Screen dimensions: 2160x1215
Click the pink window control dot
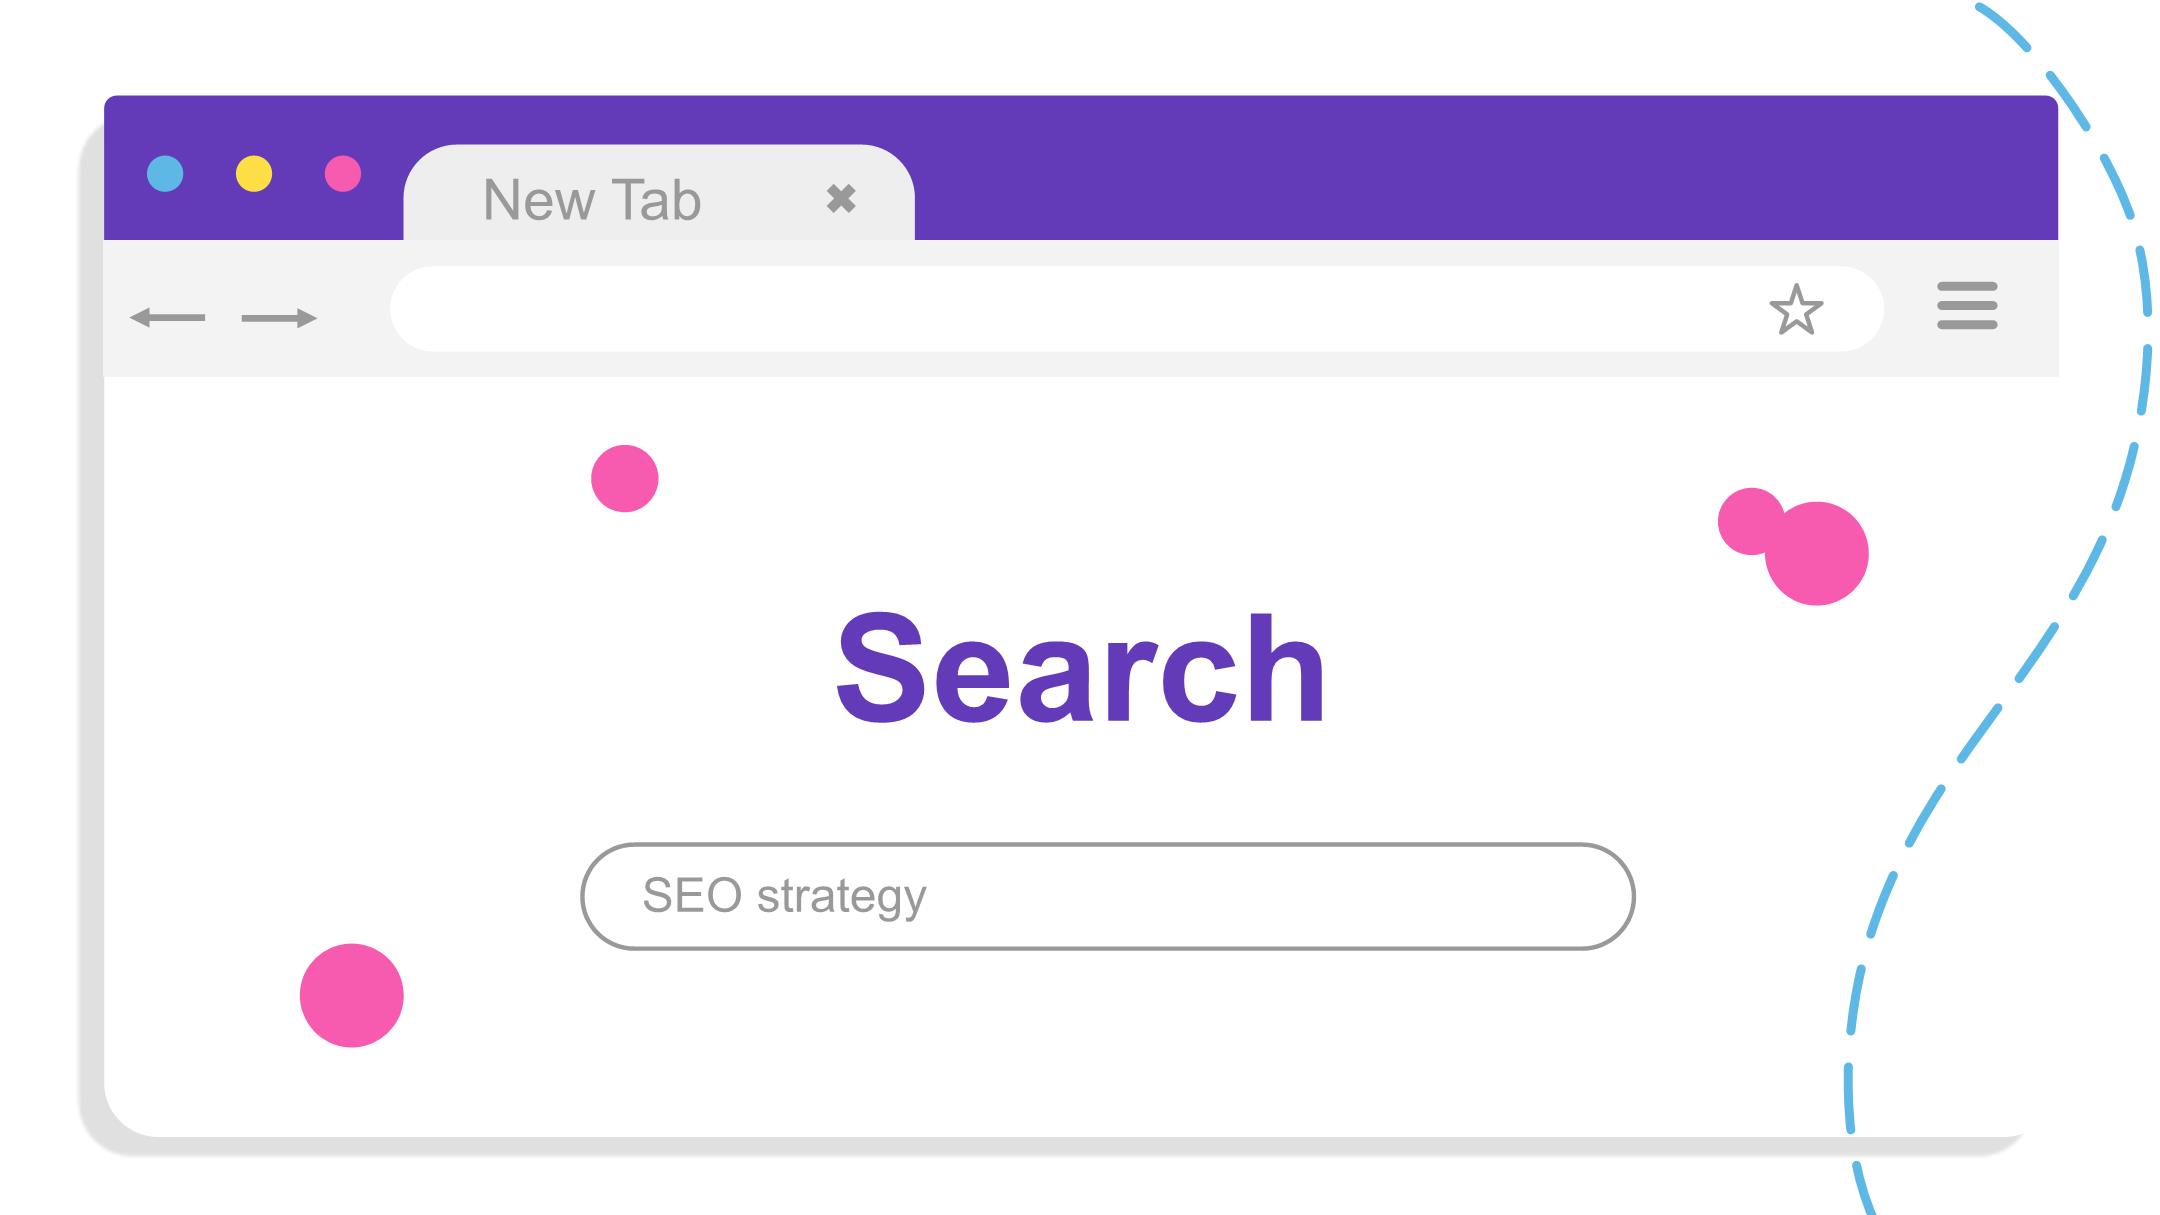tap(343, 174)
